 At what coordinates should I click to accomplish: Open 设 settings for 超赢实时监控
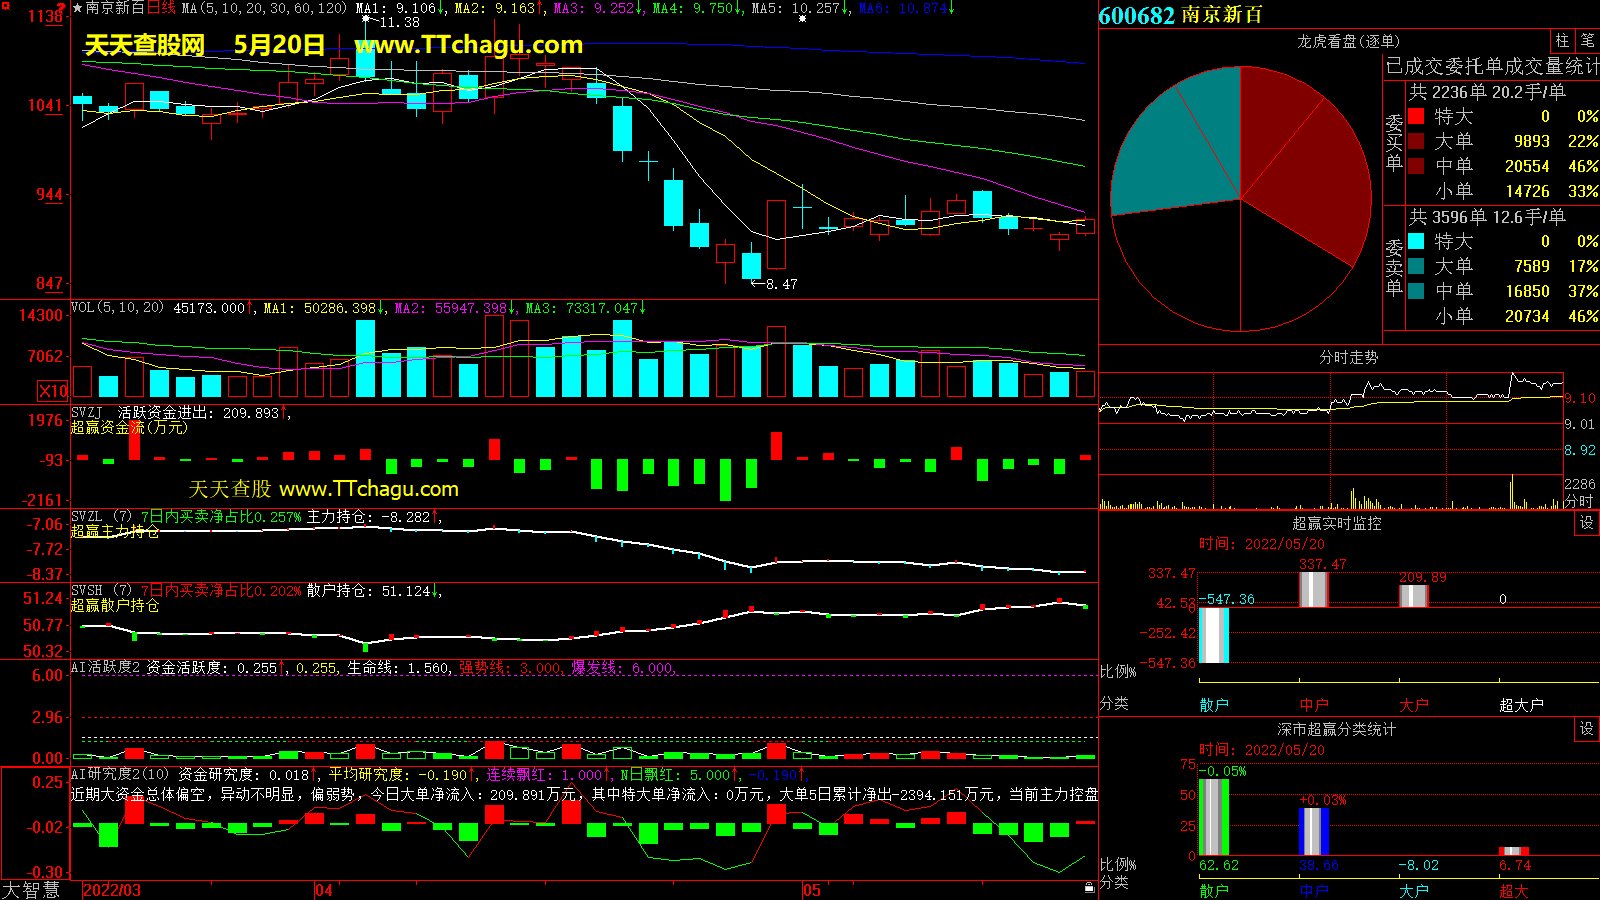(1586, 523)
